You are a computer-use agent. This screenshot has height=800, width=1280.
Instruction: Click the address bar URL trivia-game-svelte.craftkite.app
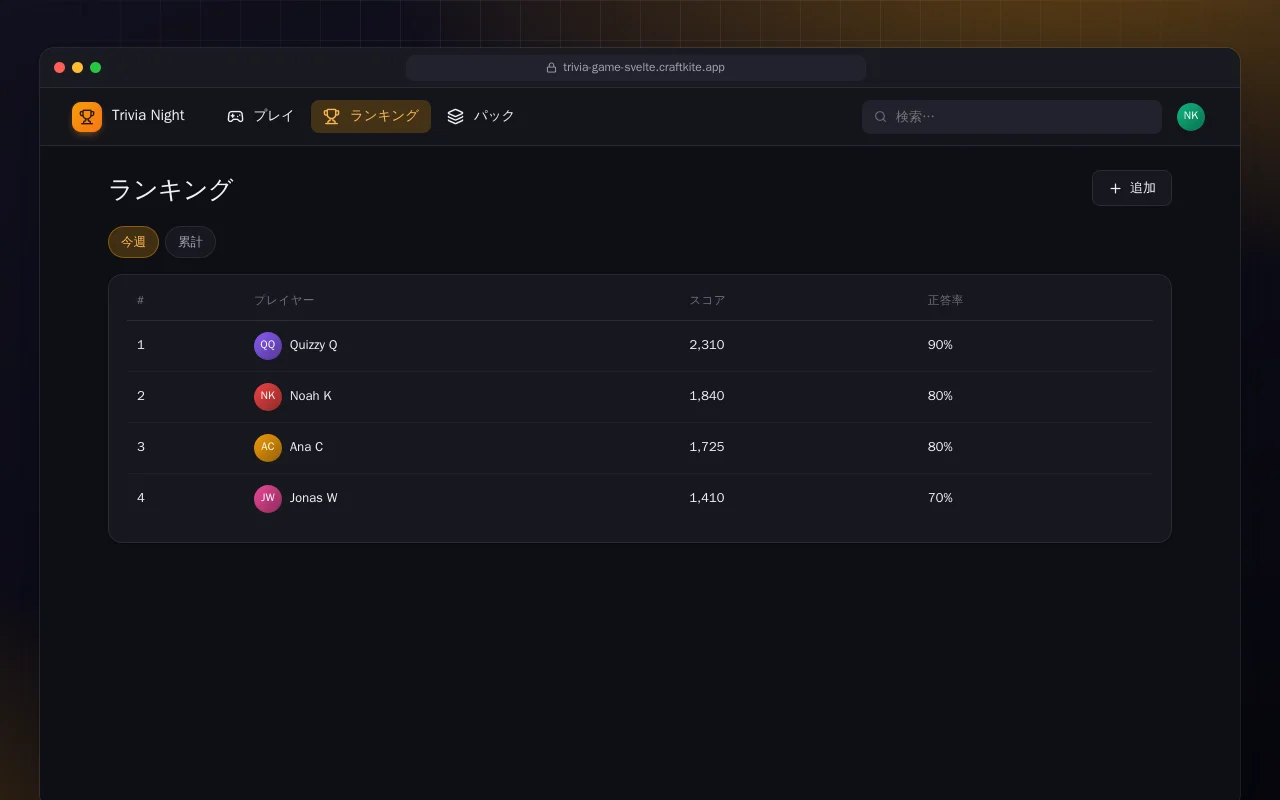644,68
